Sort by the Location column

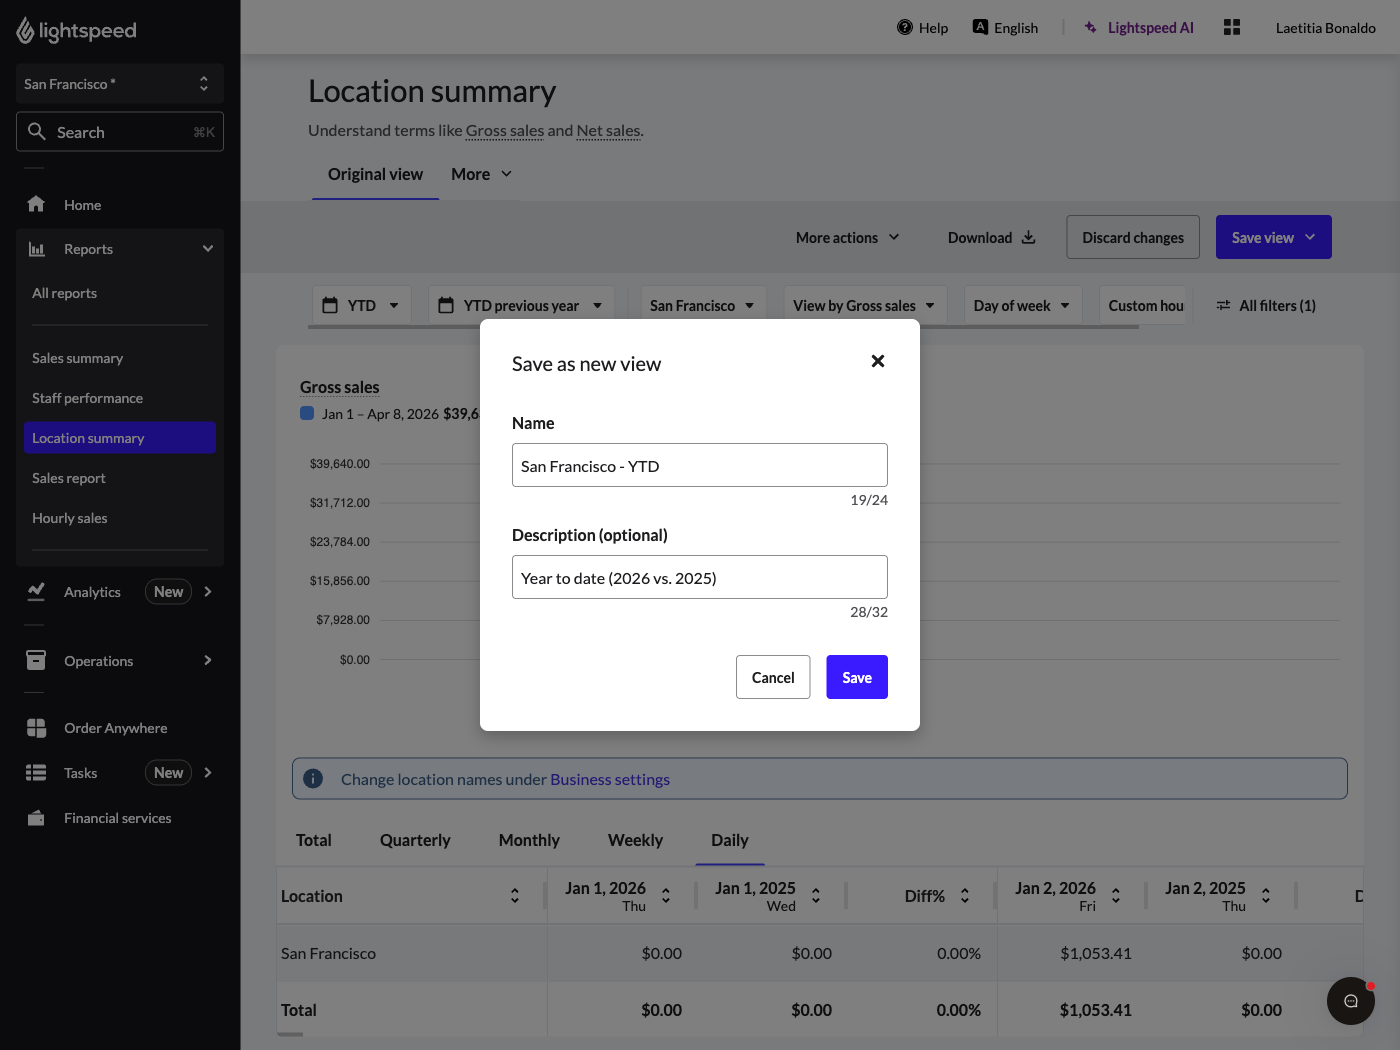[514, 896]
